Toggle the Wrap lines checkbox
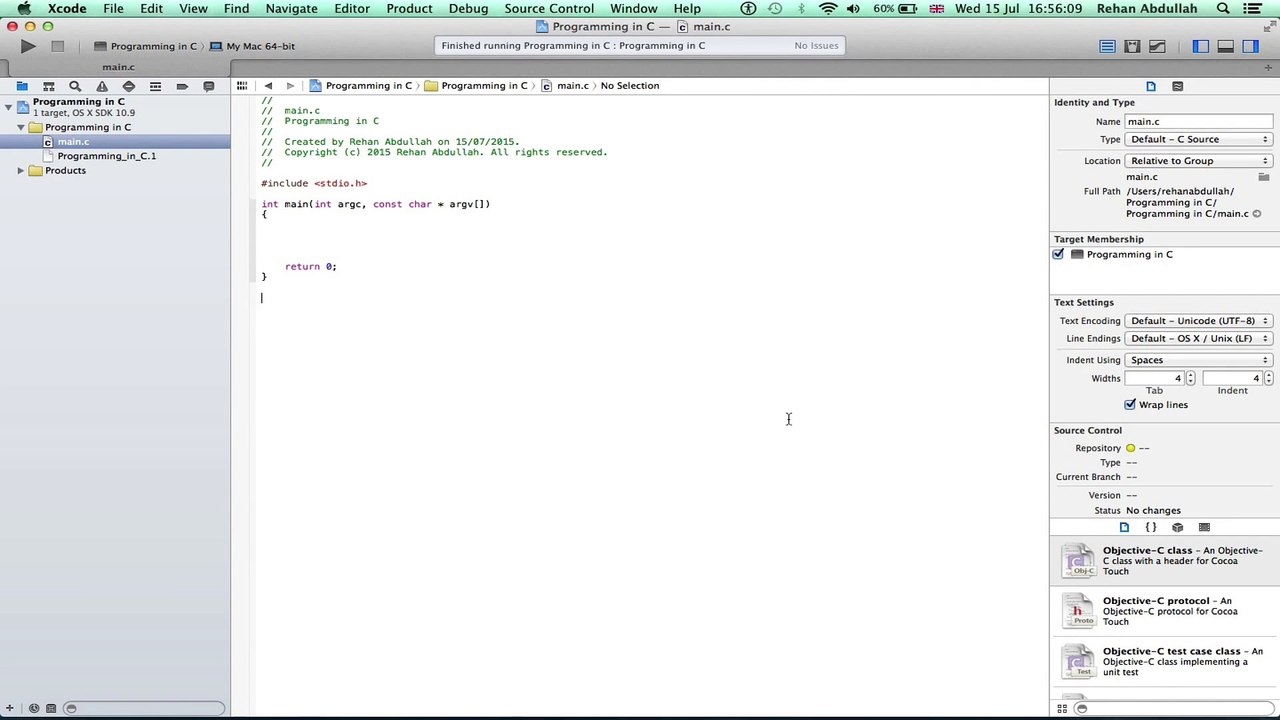 coord(1130,405)
